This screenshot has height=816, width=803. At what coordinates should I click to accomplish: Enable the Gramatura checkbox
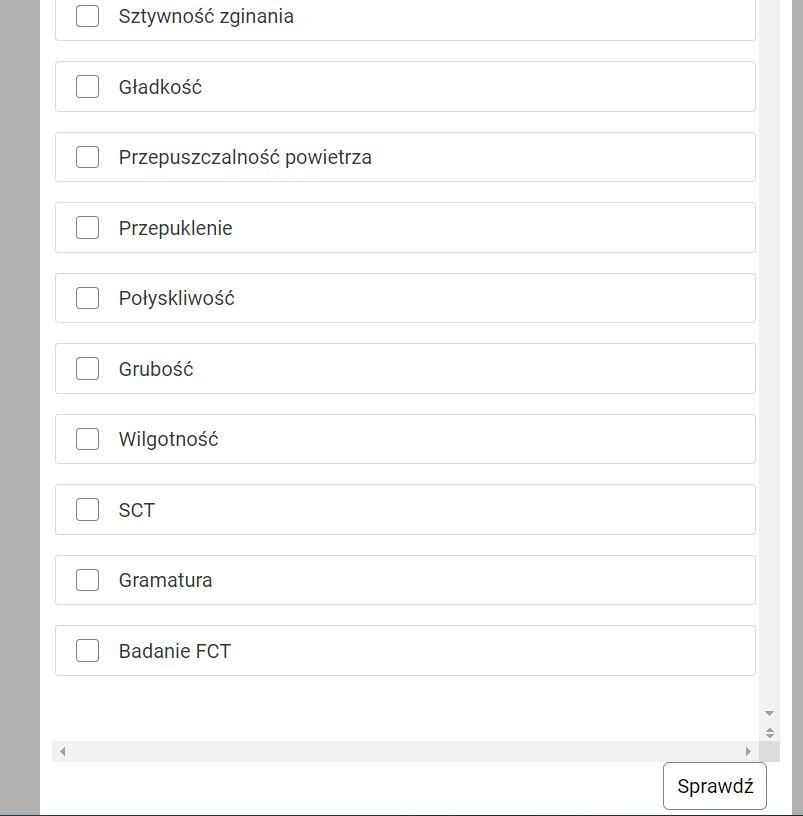coord(88,580)
